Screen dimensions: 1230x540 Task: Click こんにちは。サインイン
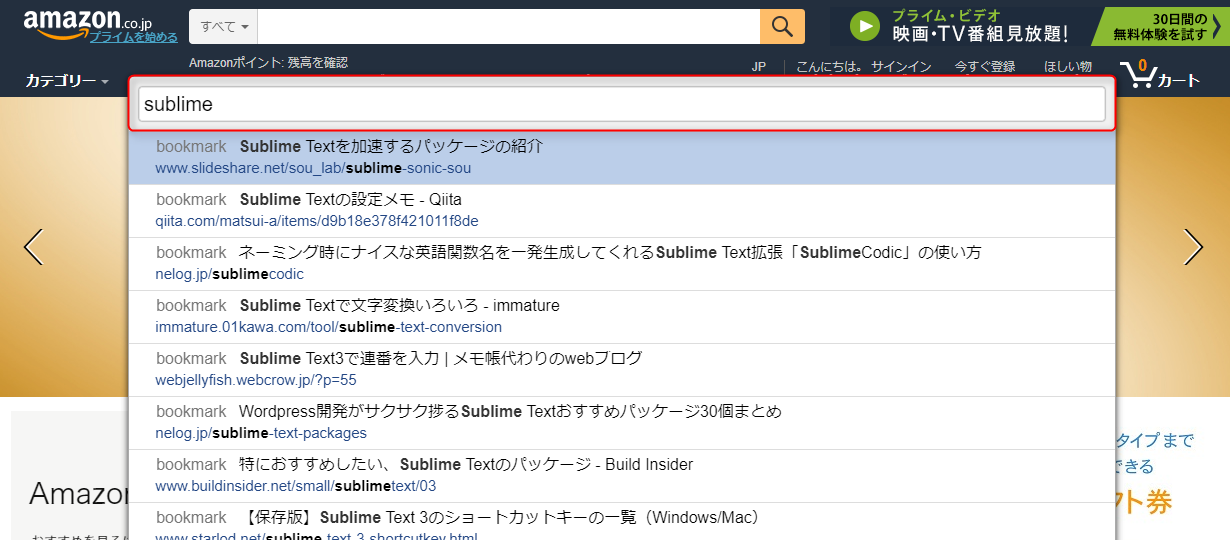point(863,67)
